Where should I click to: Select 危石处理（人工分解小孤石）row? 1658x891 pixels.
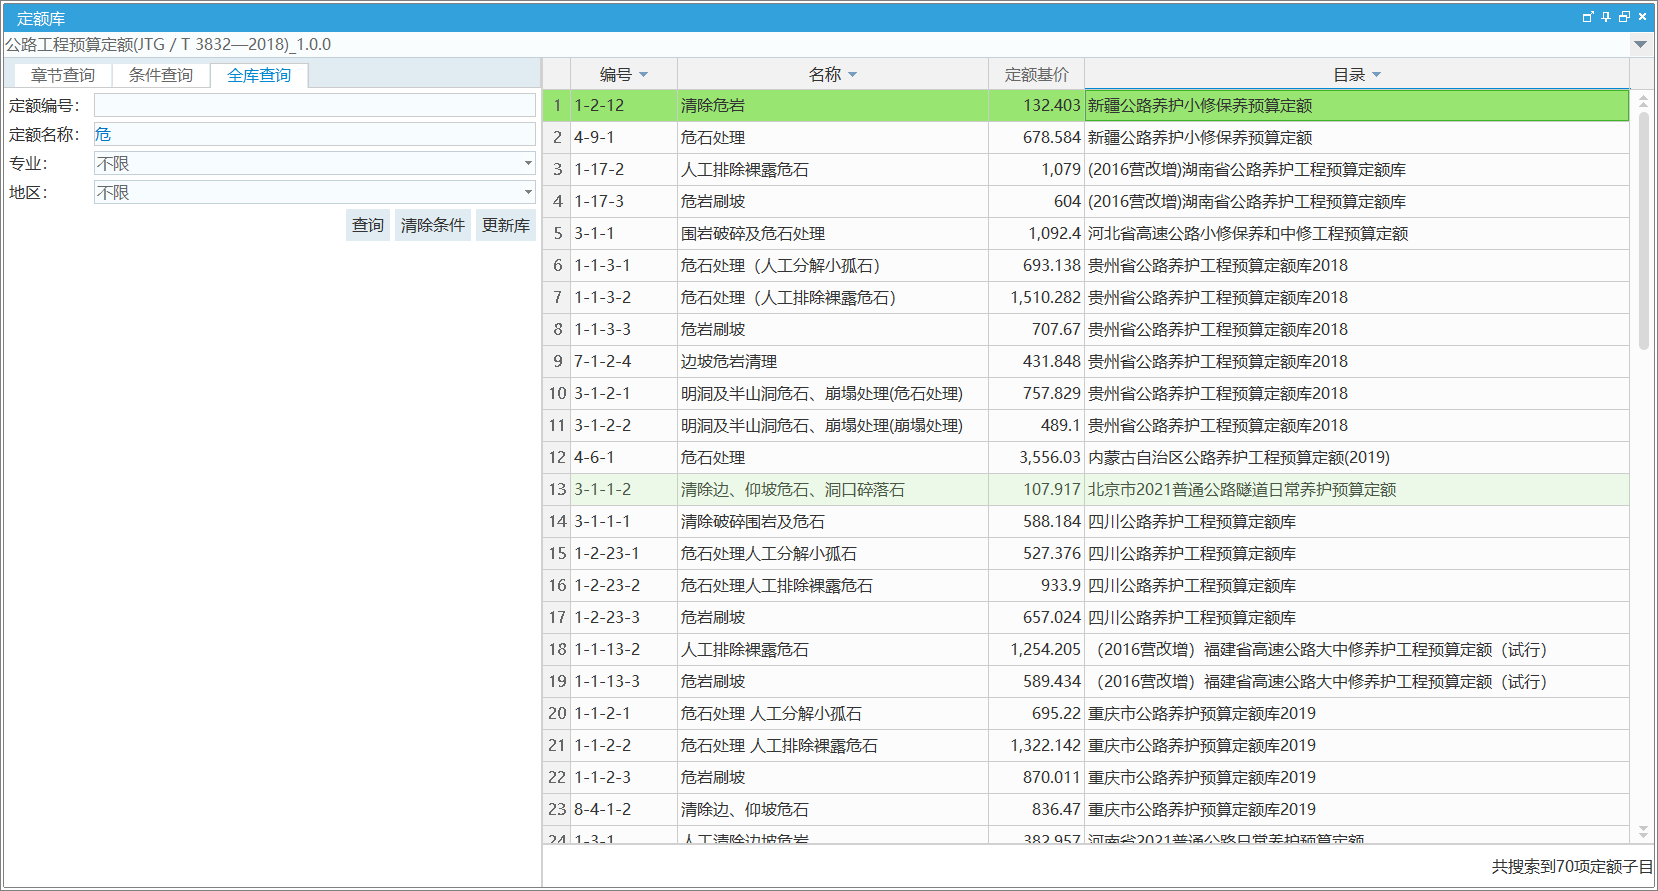pos(1085,265)
